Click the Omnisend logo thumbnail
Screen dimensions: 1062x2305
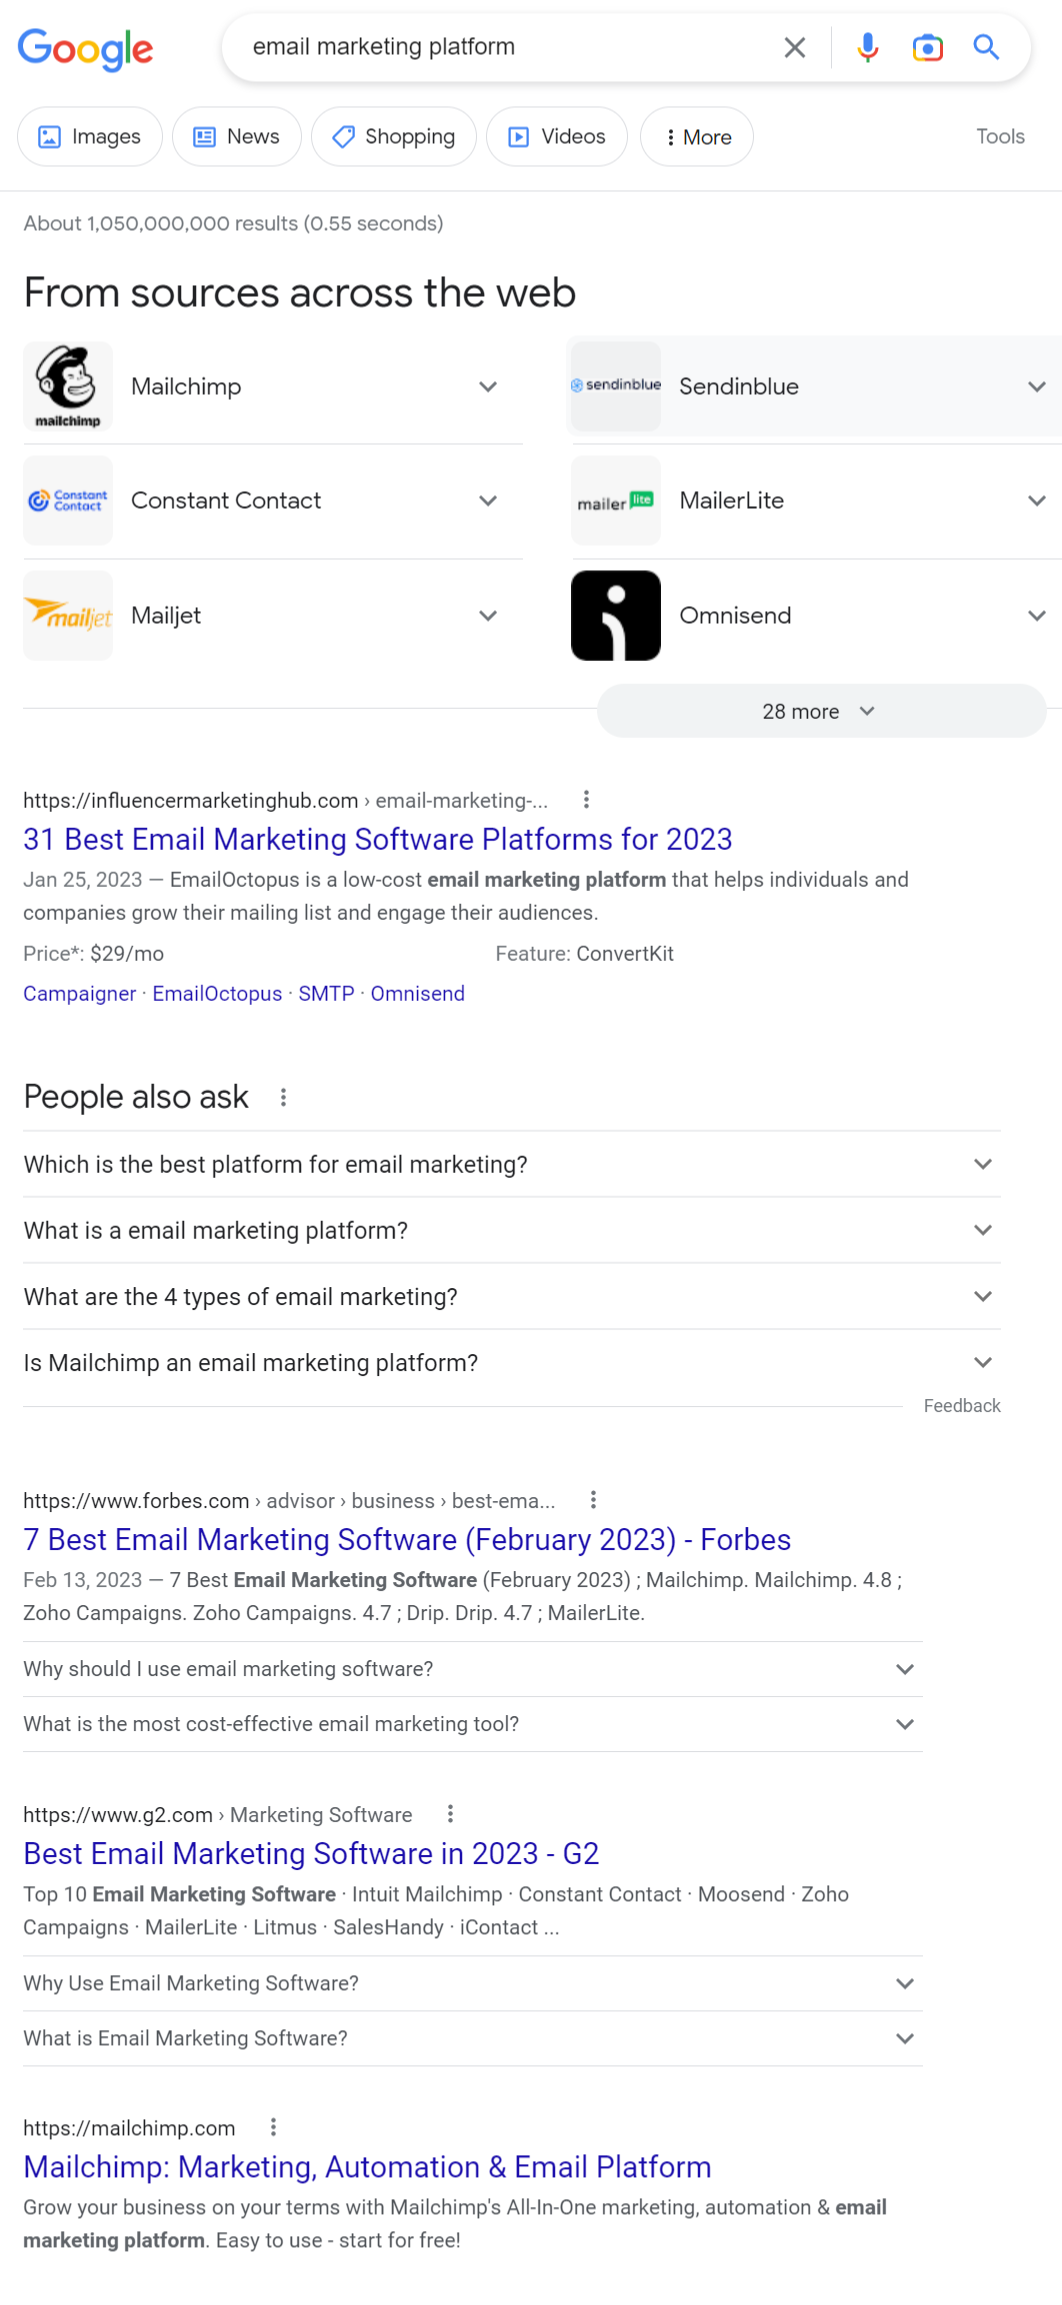(616, 615)
